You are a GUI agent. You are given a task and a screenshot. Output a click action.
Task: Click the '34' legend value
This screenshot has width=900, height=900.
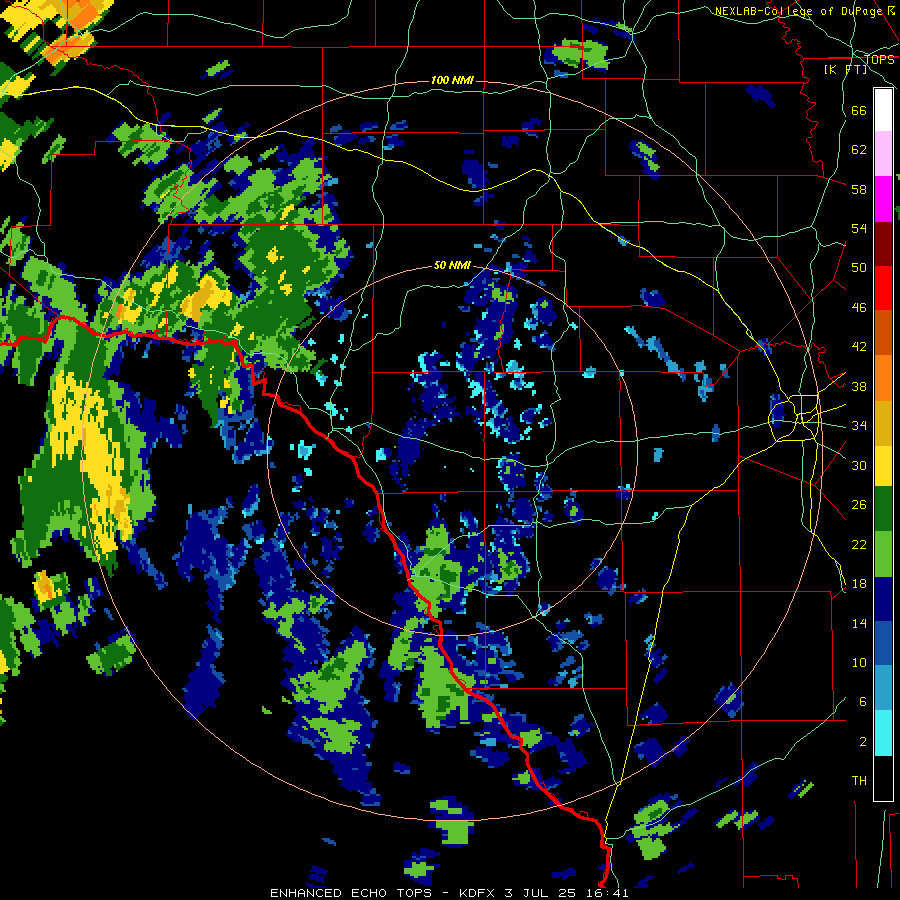pyautogui.click(x=859, y=426)
